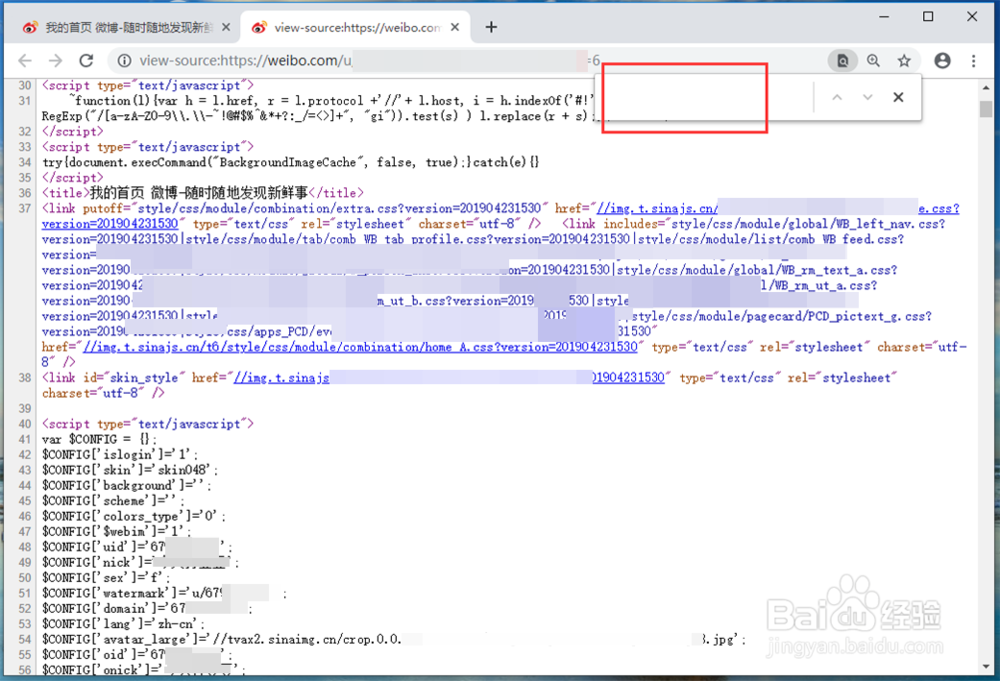This screenshot has width=1000, height=681.
Task: Open the skin_style //img.t.sinajs link
Action: [x=281, y=377]
